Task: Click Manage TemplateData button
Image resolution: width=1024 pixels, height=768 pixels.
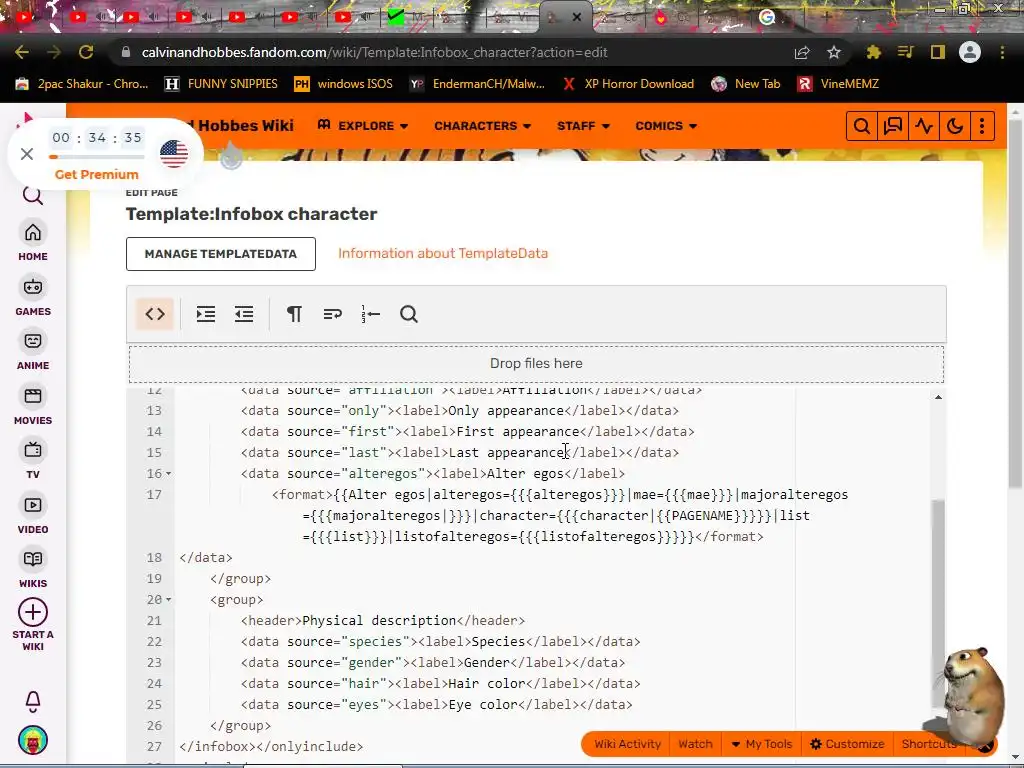Action: coord(221,254)
